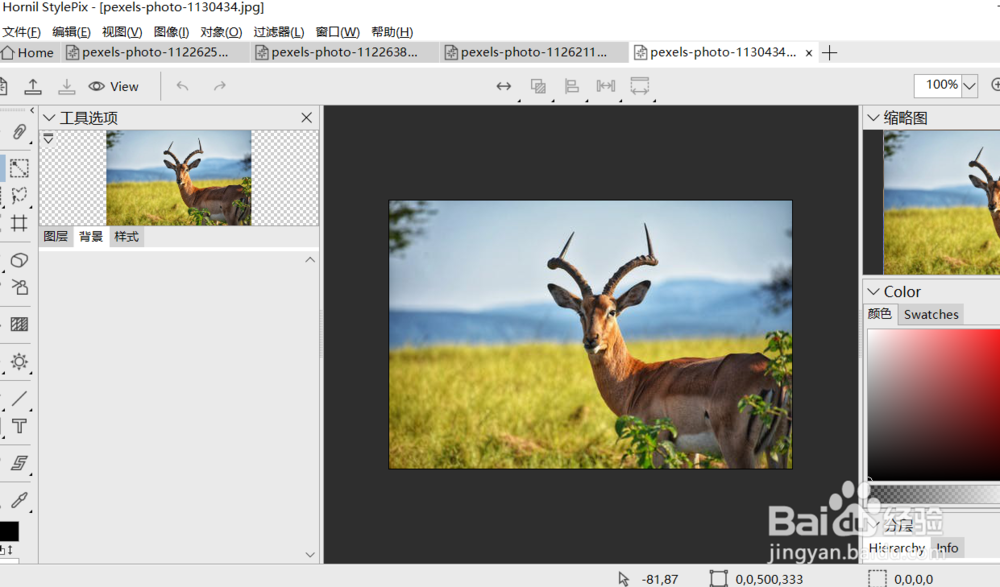Image resolution: width=1000 pixels, height=587 pixels.
Task: Open the 帮助(H) menu
Action: point(392,32)
